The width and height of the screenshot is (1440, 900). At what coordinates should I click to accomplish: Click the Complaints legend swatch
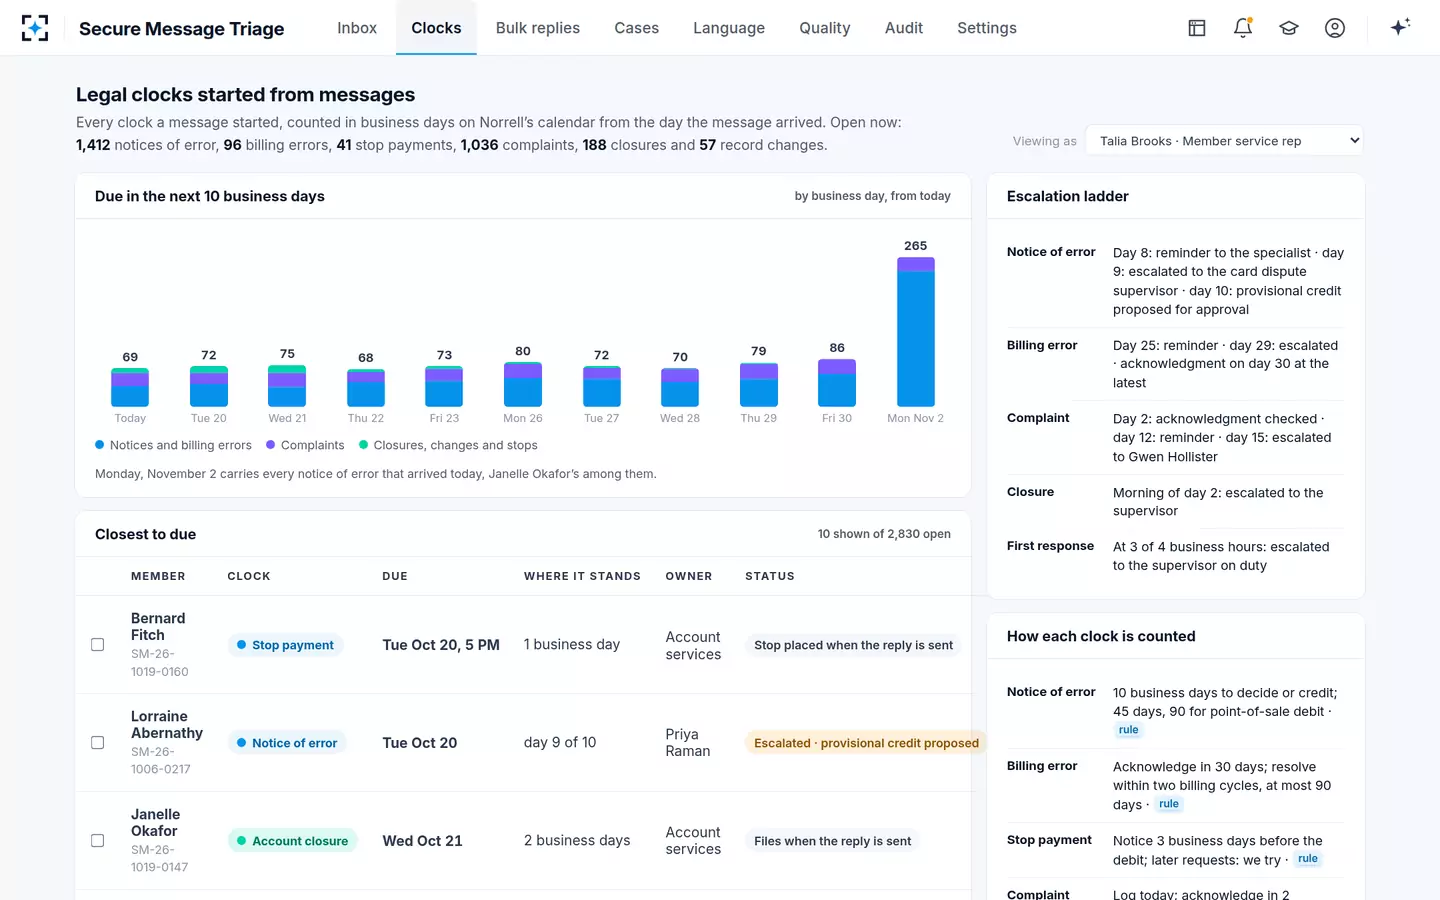point(270,445)
